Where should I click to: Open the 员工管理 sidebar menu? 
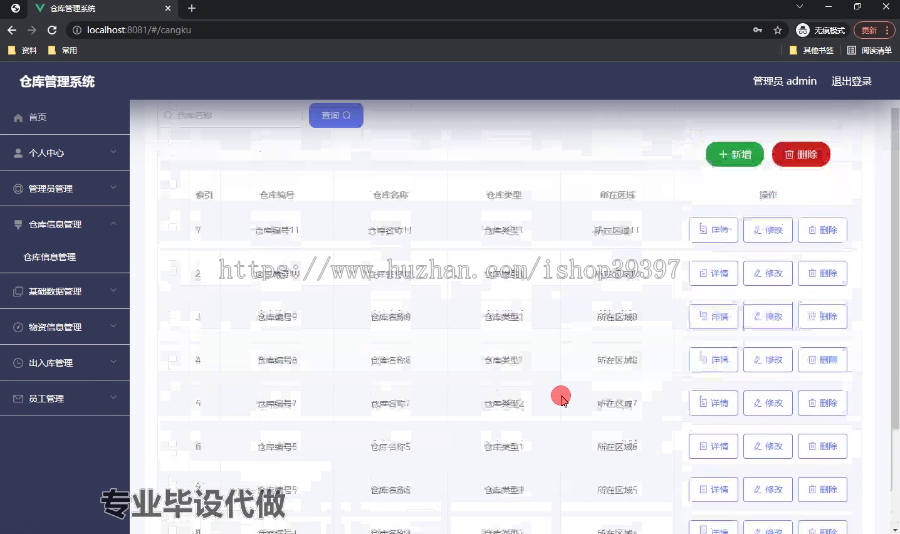click(x=65, y=398)
